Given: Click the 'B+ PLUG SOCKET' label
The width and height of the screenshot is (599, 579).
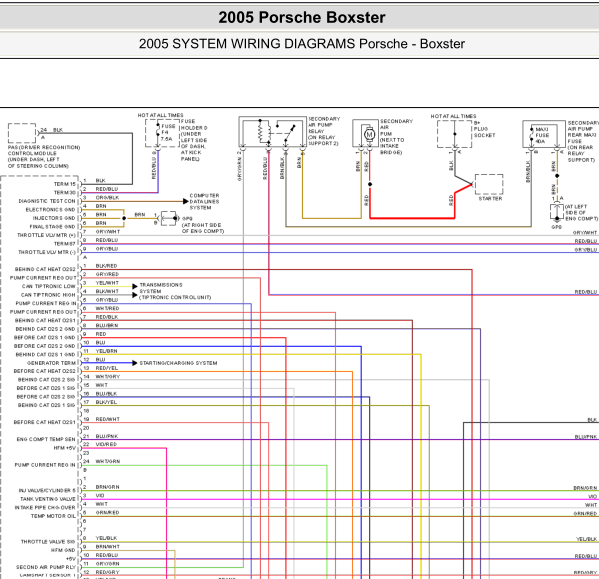Looking at the screenshot, I should click(x=484, y=129).
